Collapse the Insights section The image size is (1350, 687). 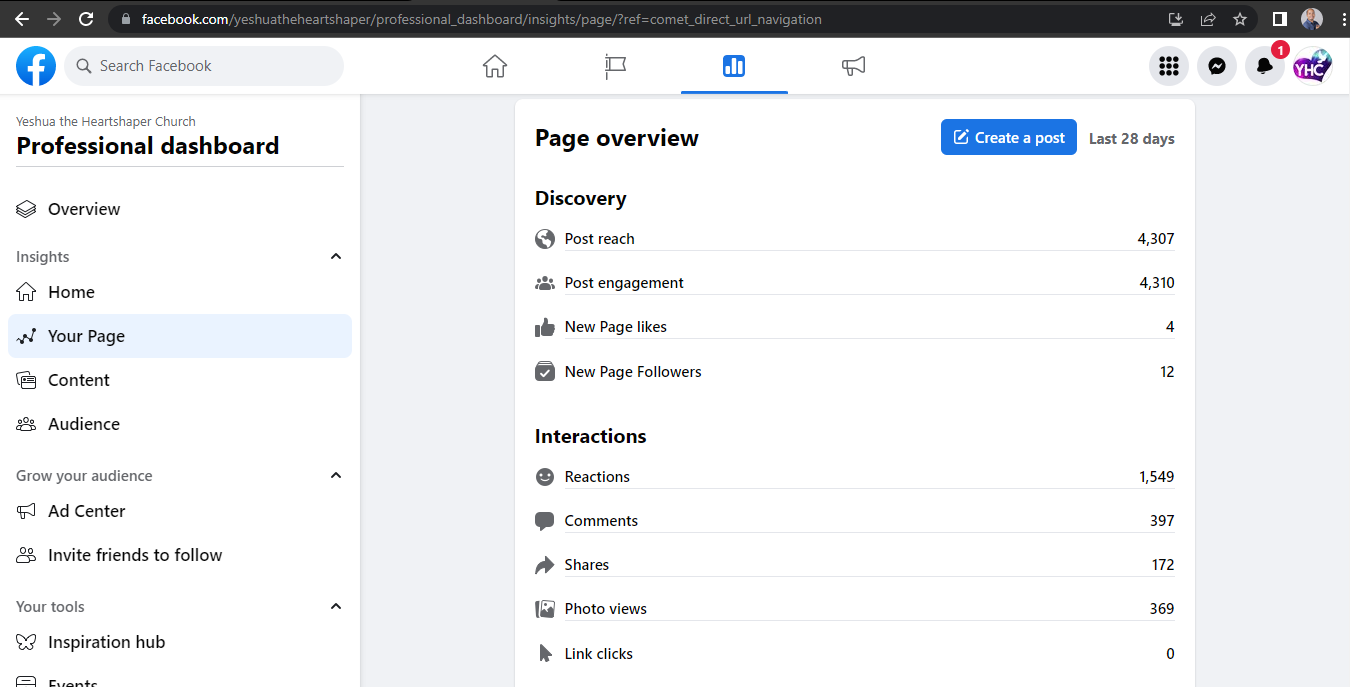click(336, 257)
